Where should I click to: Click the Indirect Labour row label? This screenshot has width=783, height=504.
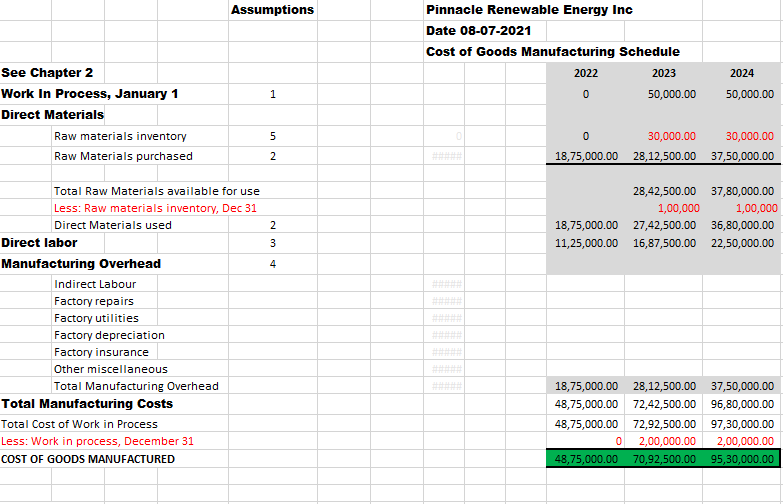tap(95, 284)
